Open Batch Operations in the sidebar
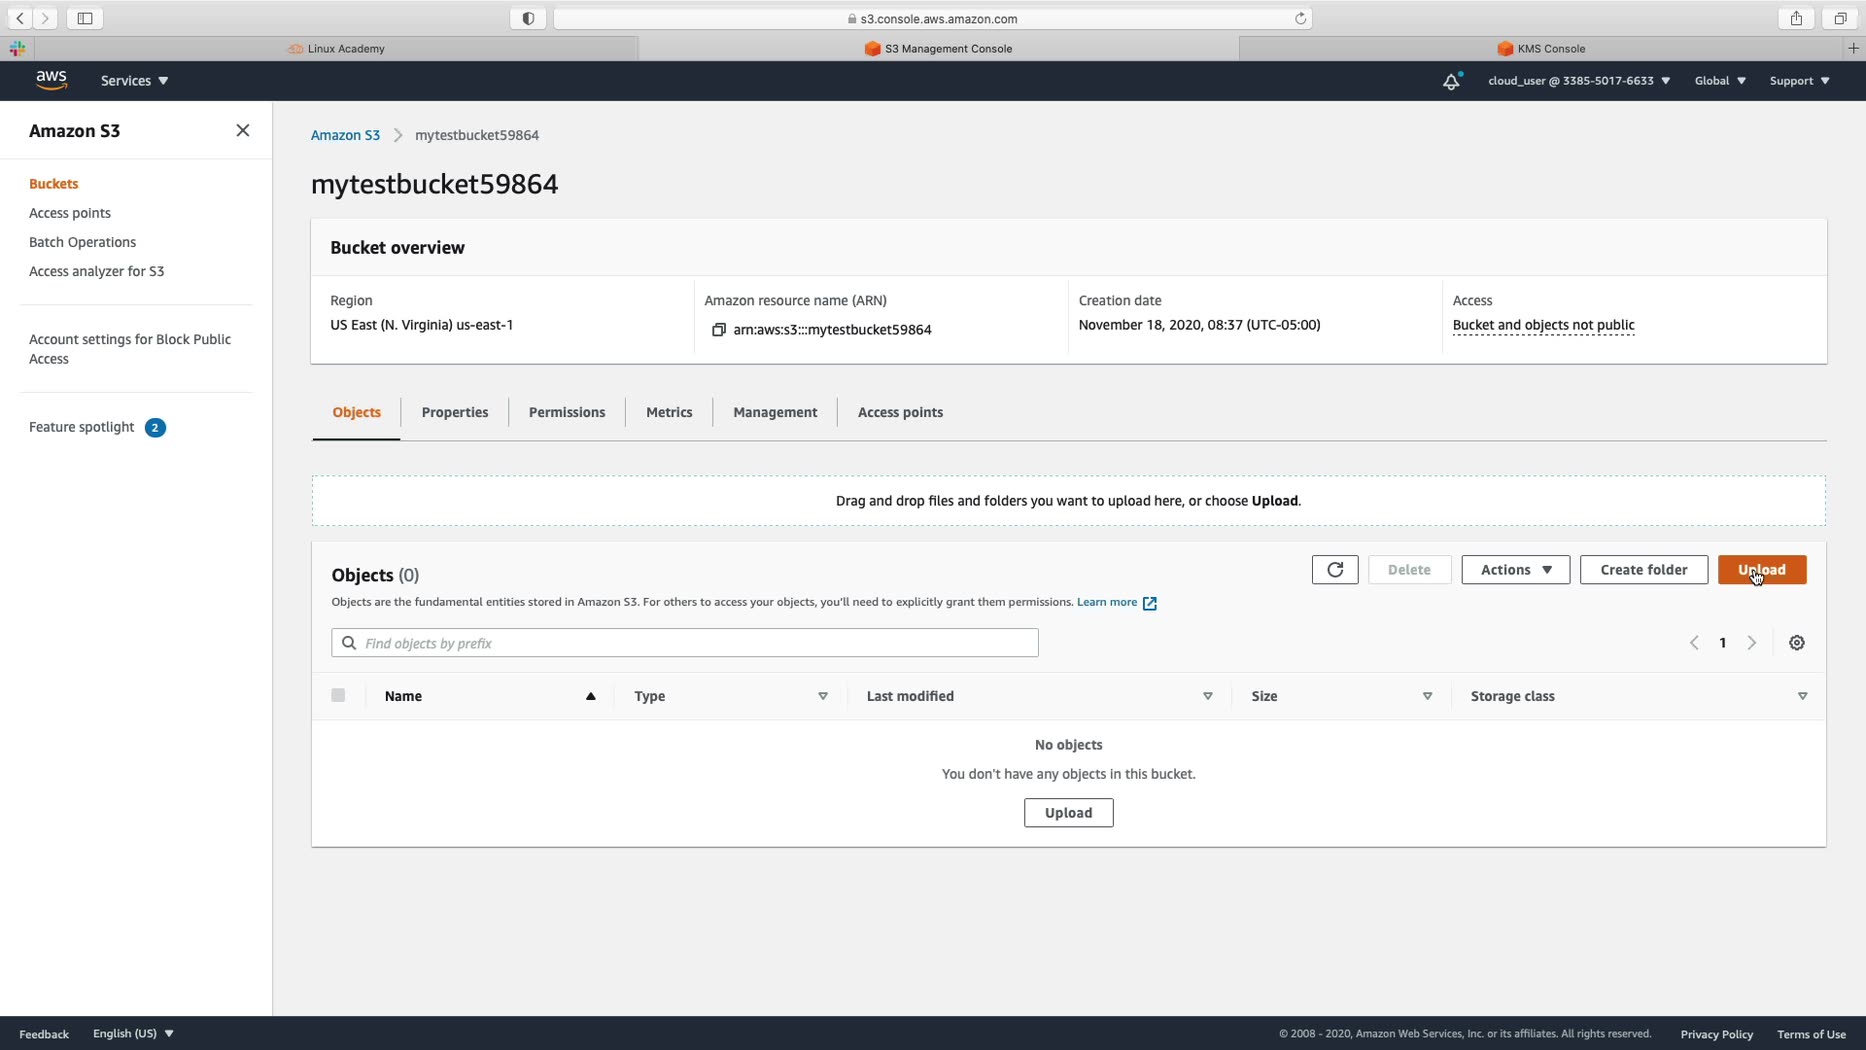 (x=82, y=242)
